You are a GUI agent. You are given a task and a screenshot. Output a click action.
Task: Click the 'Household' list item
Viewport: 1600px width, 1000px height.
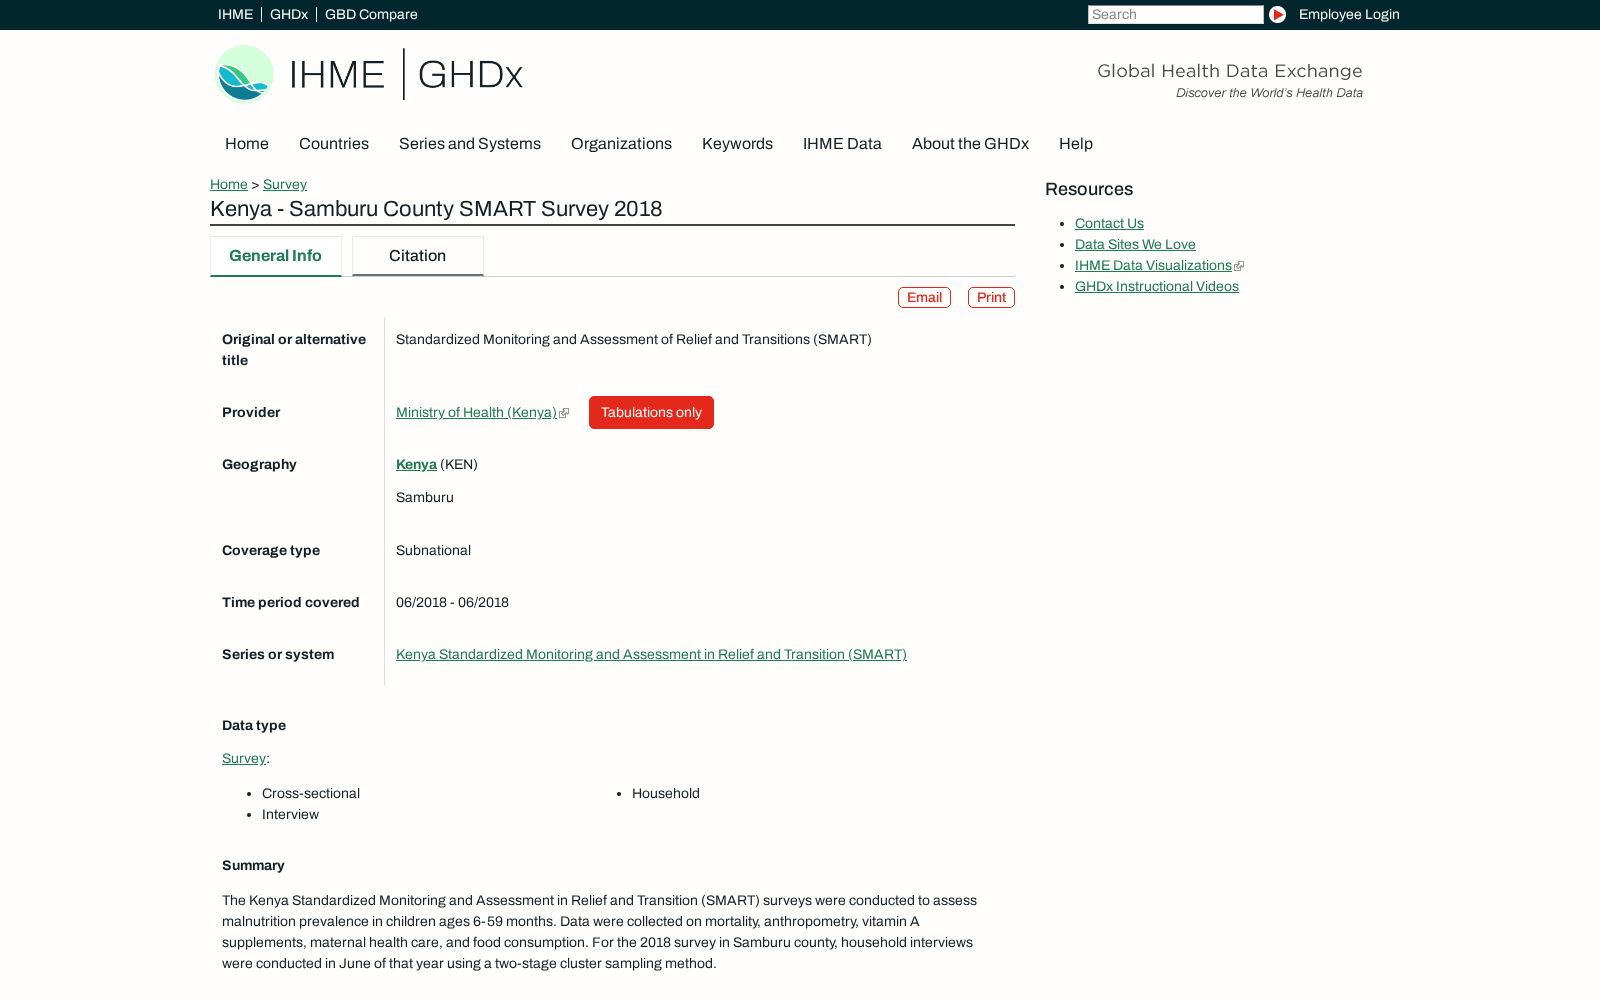coord(666,793)
